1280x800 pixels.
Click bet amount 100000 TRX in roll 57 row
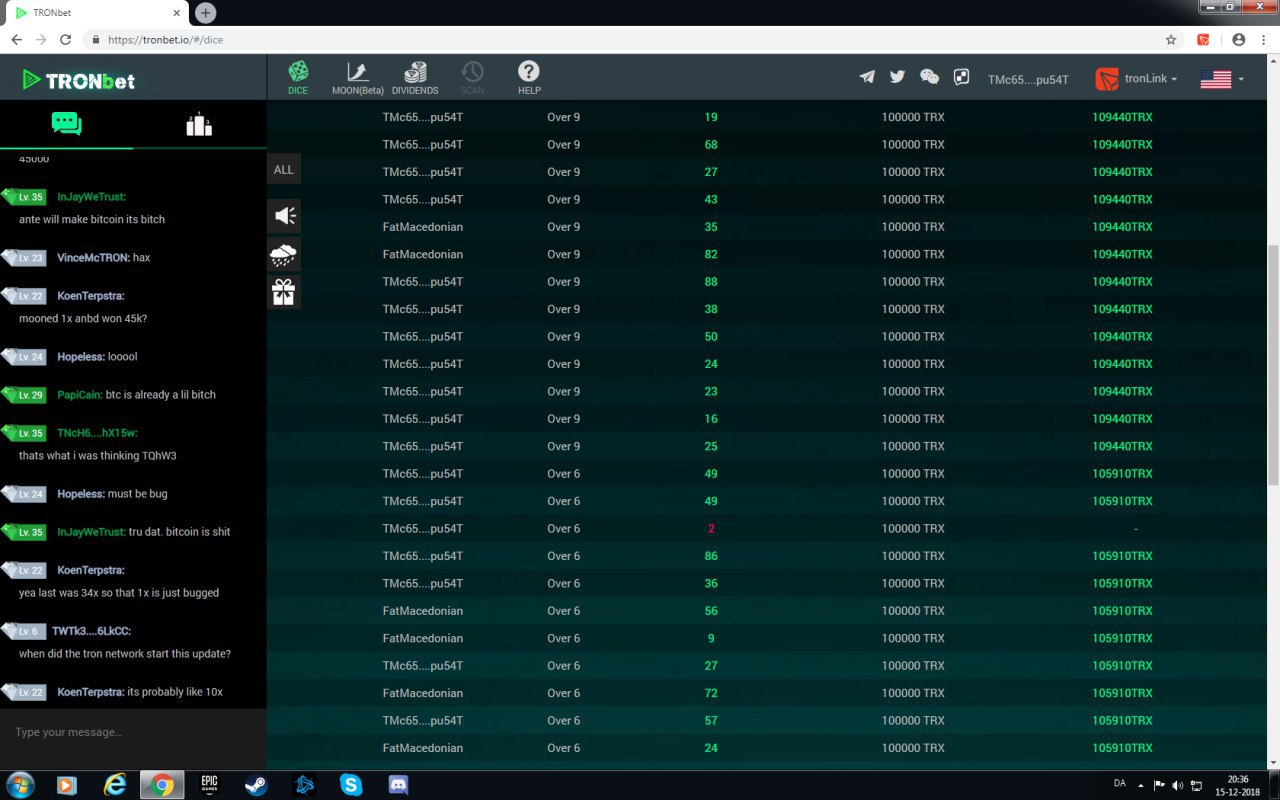click(913, 721)
